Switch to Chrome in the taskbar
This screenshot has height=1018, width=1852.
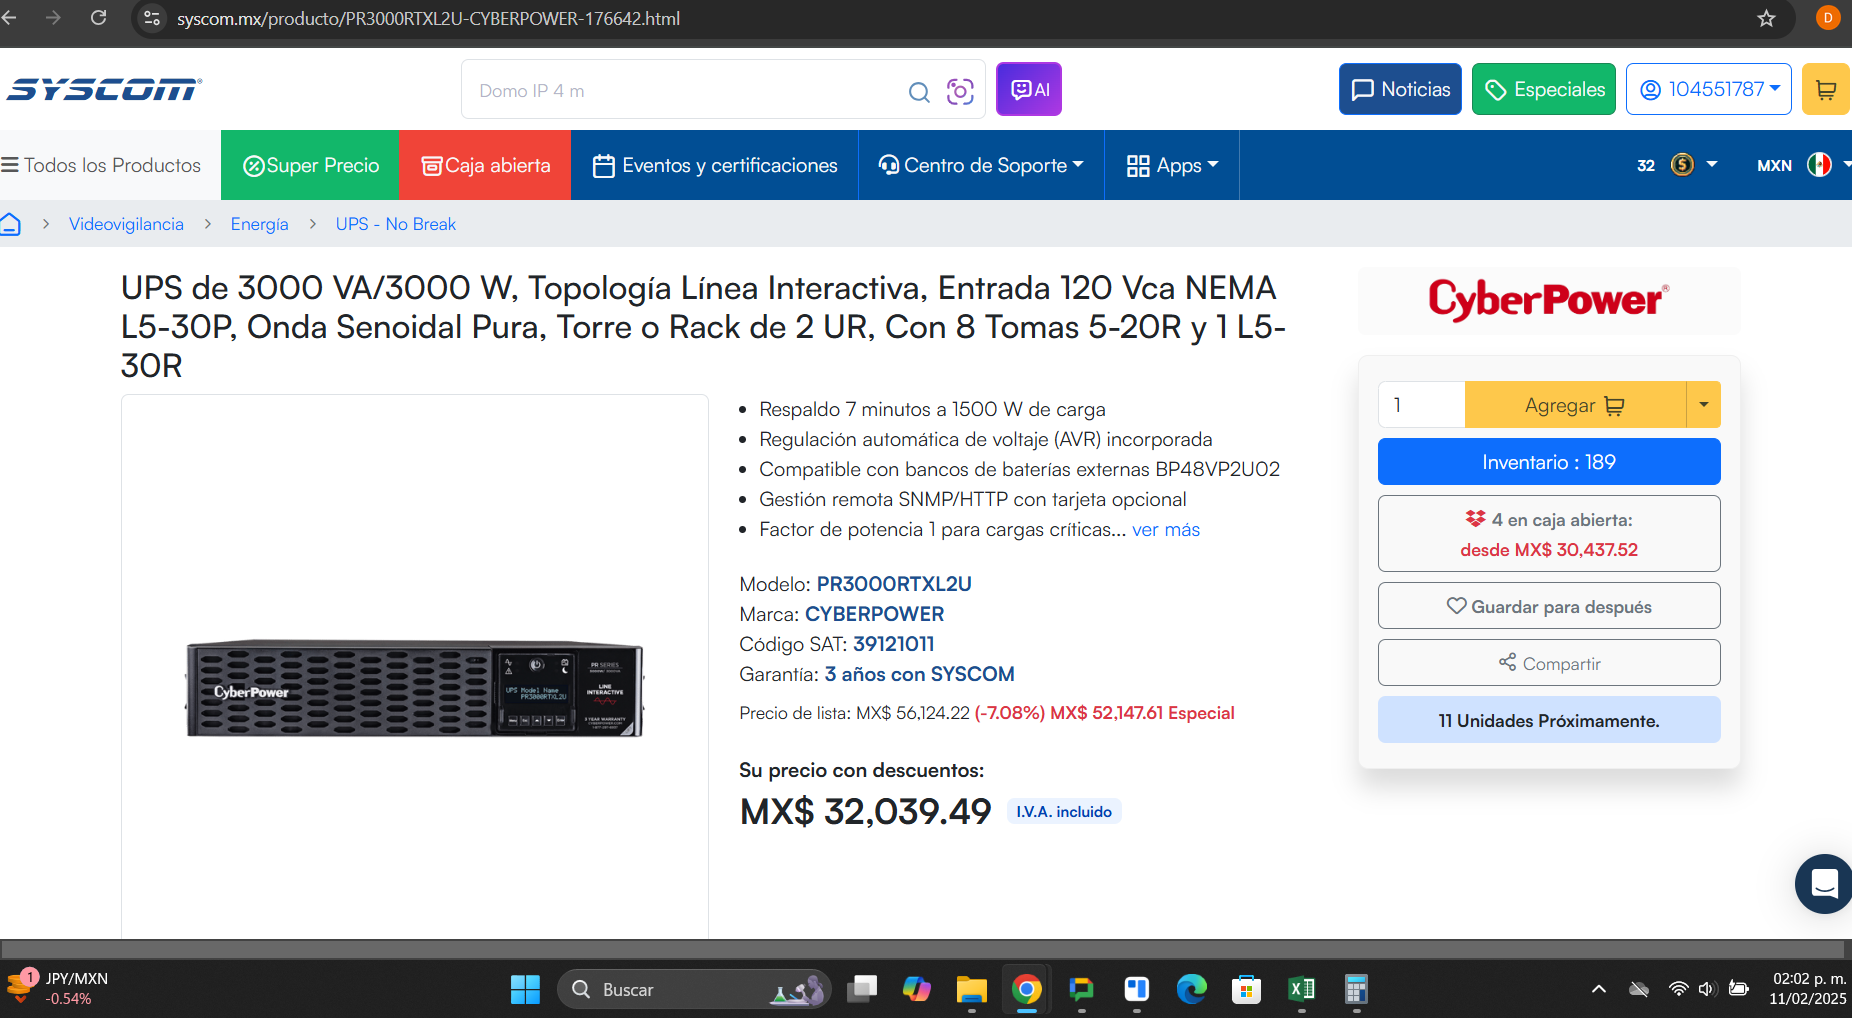1026,989
